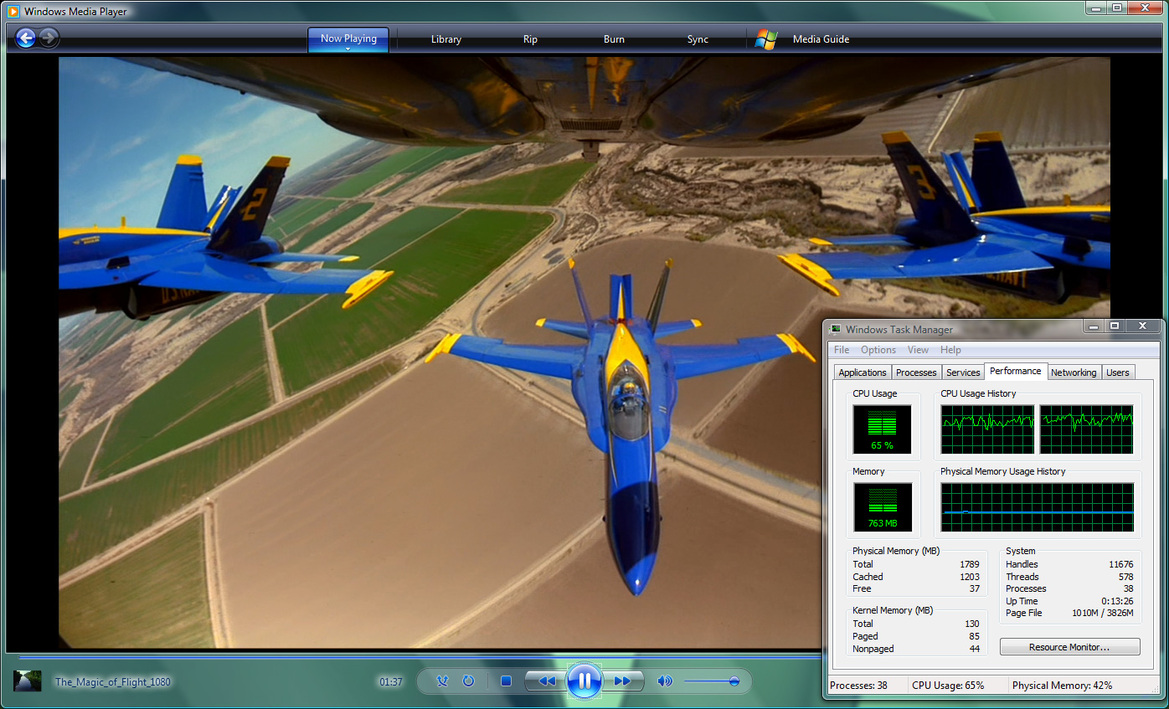Viewport: 1169px width, 709px height.
Task: Skip to the next track
Action: 622,681
